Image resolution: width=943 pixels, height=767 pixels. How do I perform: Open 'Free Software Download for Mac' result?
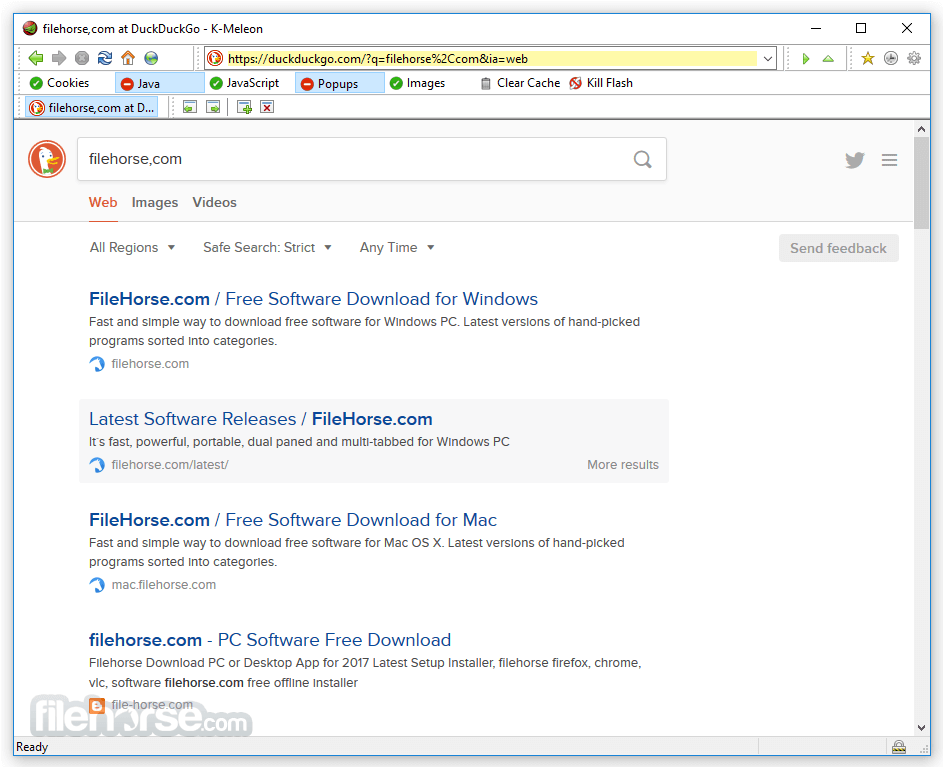coord(293,520)
